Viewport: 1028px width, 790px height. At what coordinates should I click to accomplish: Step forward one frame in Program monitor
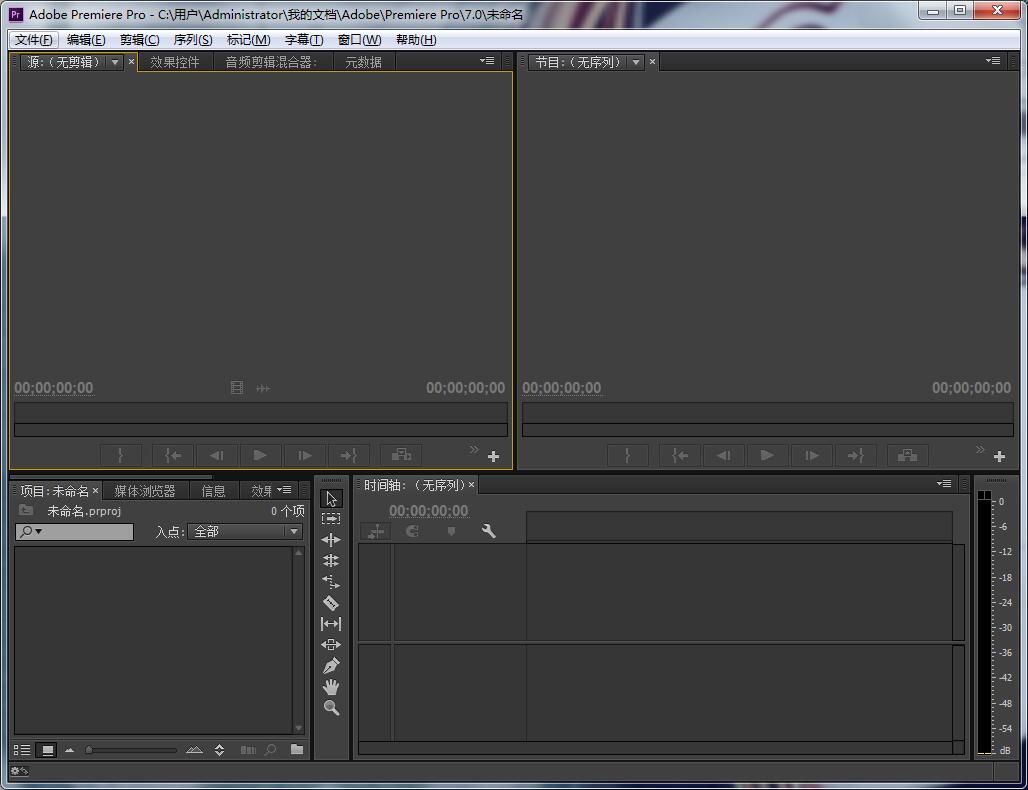(811, 455)
